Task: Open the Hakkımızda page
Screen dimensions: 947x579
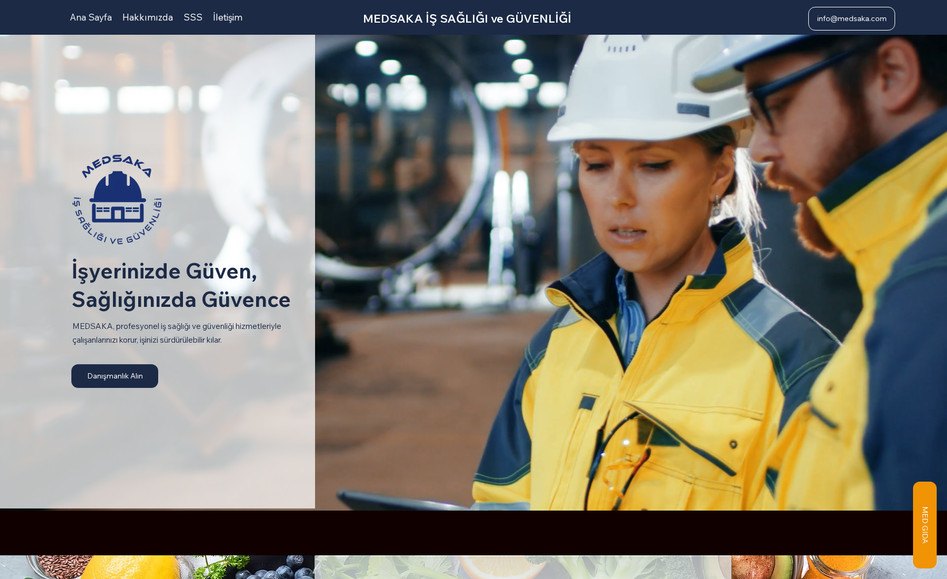Action: point(147,18)
